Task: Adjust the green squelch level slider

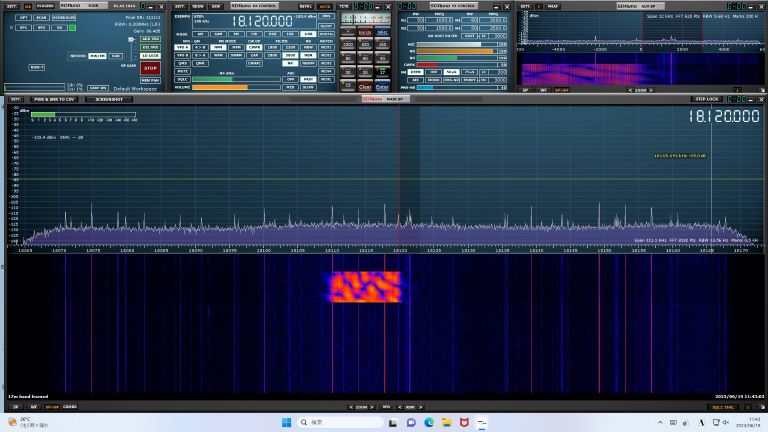Action: [236, 79]
